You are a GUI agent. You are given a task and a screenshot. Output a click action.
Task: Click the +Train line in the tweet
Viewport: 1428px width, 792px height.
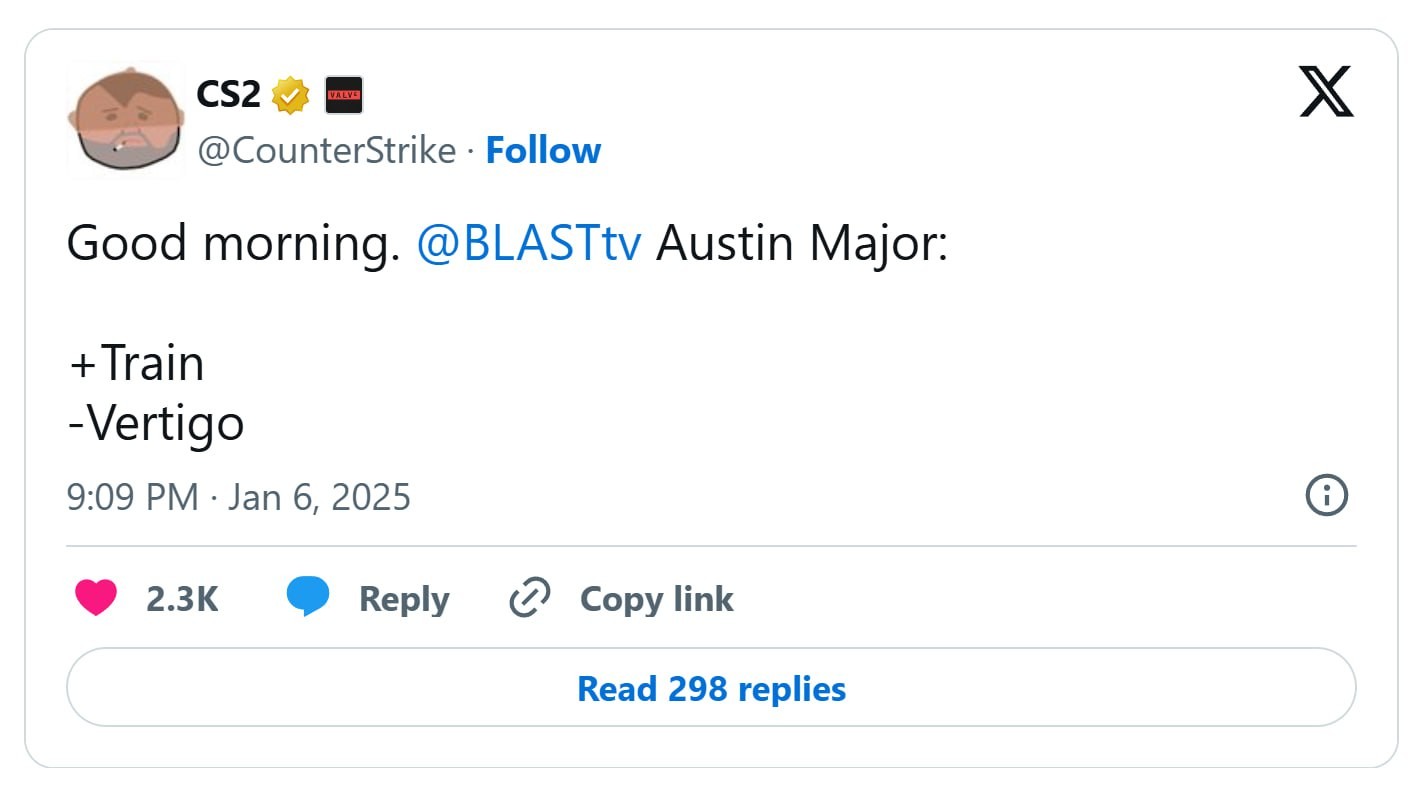tap(137, 364)
